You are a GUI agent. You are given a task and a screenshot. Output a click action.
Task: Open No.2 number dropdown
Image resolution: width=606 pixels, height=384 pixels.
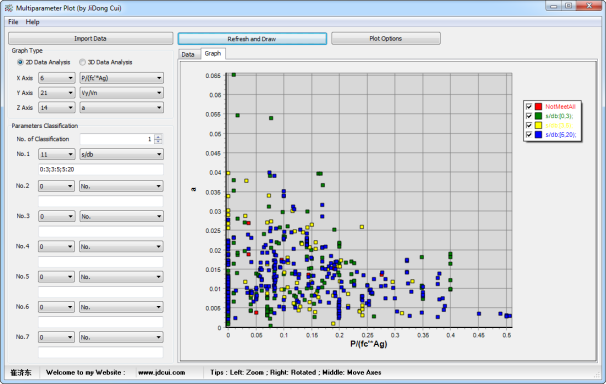pos(56,186)
